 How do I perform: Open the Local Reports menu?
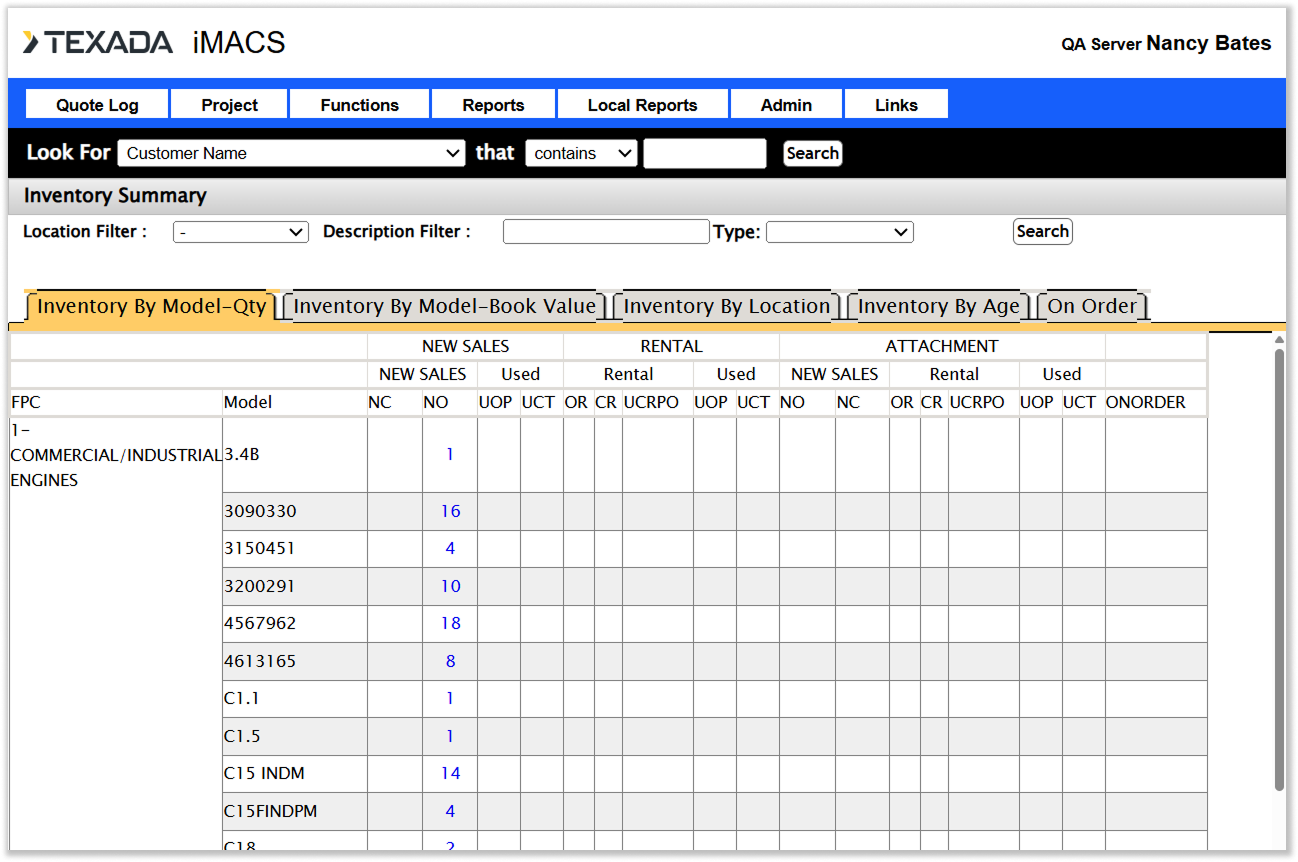tap(642, 105)
